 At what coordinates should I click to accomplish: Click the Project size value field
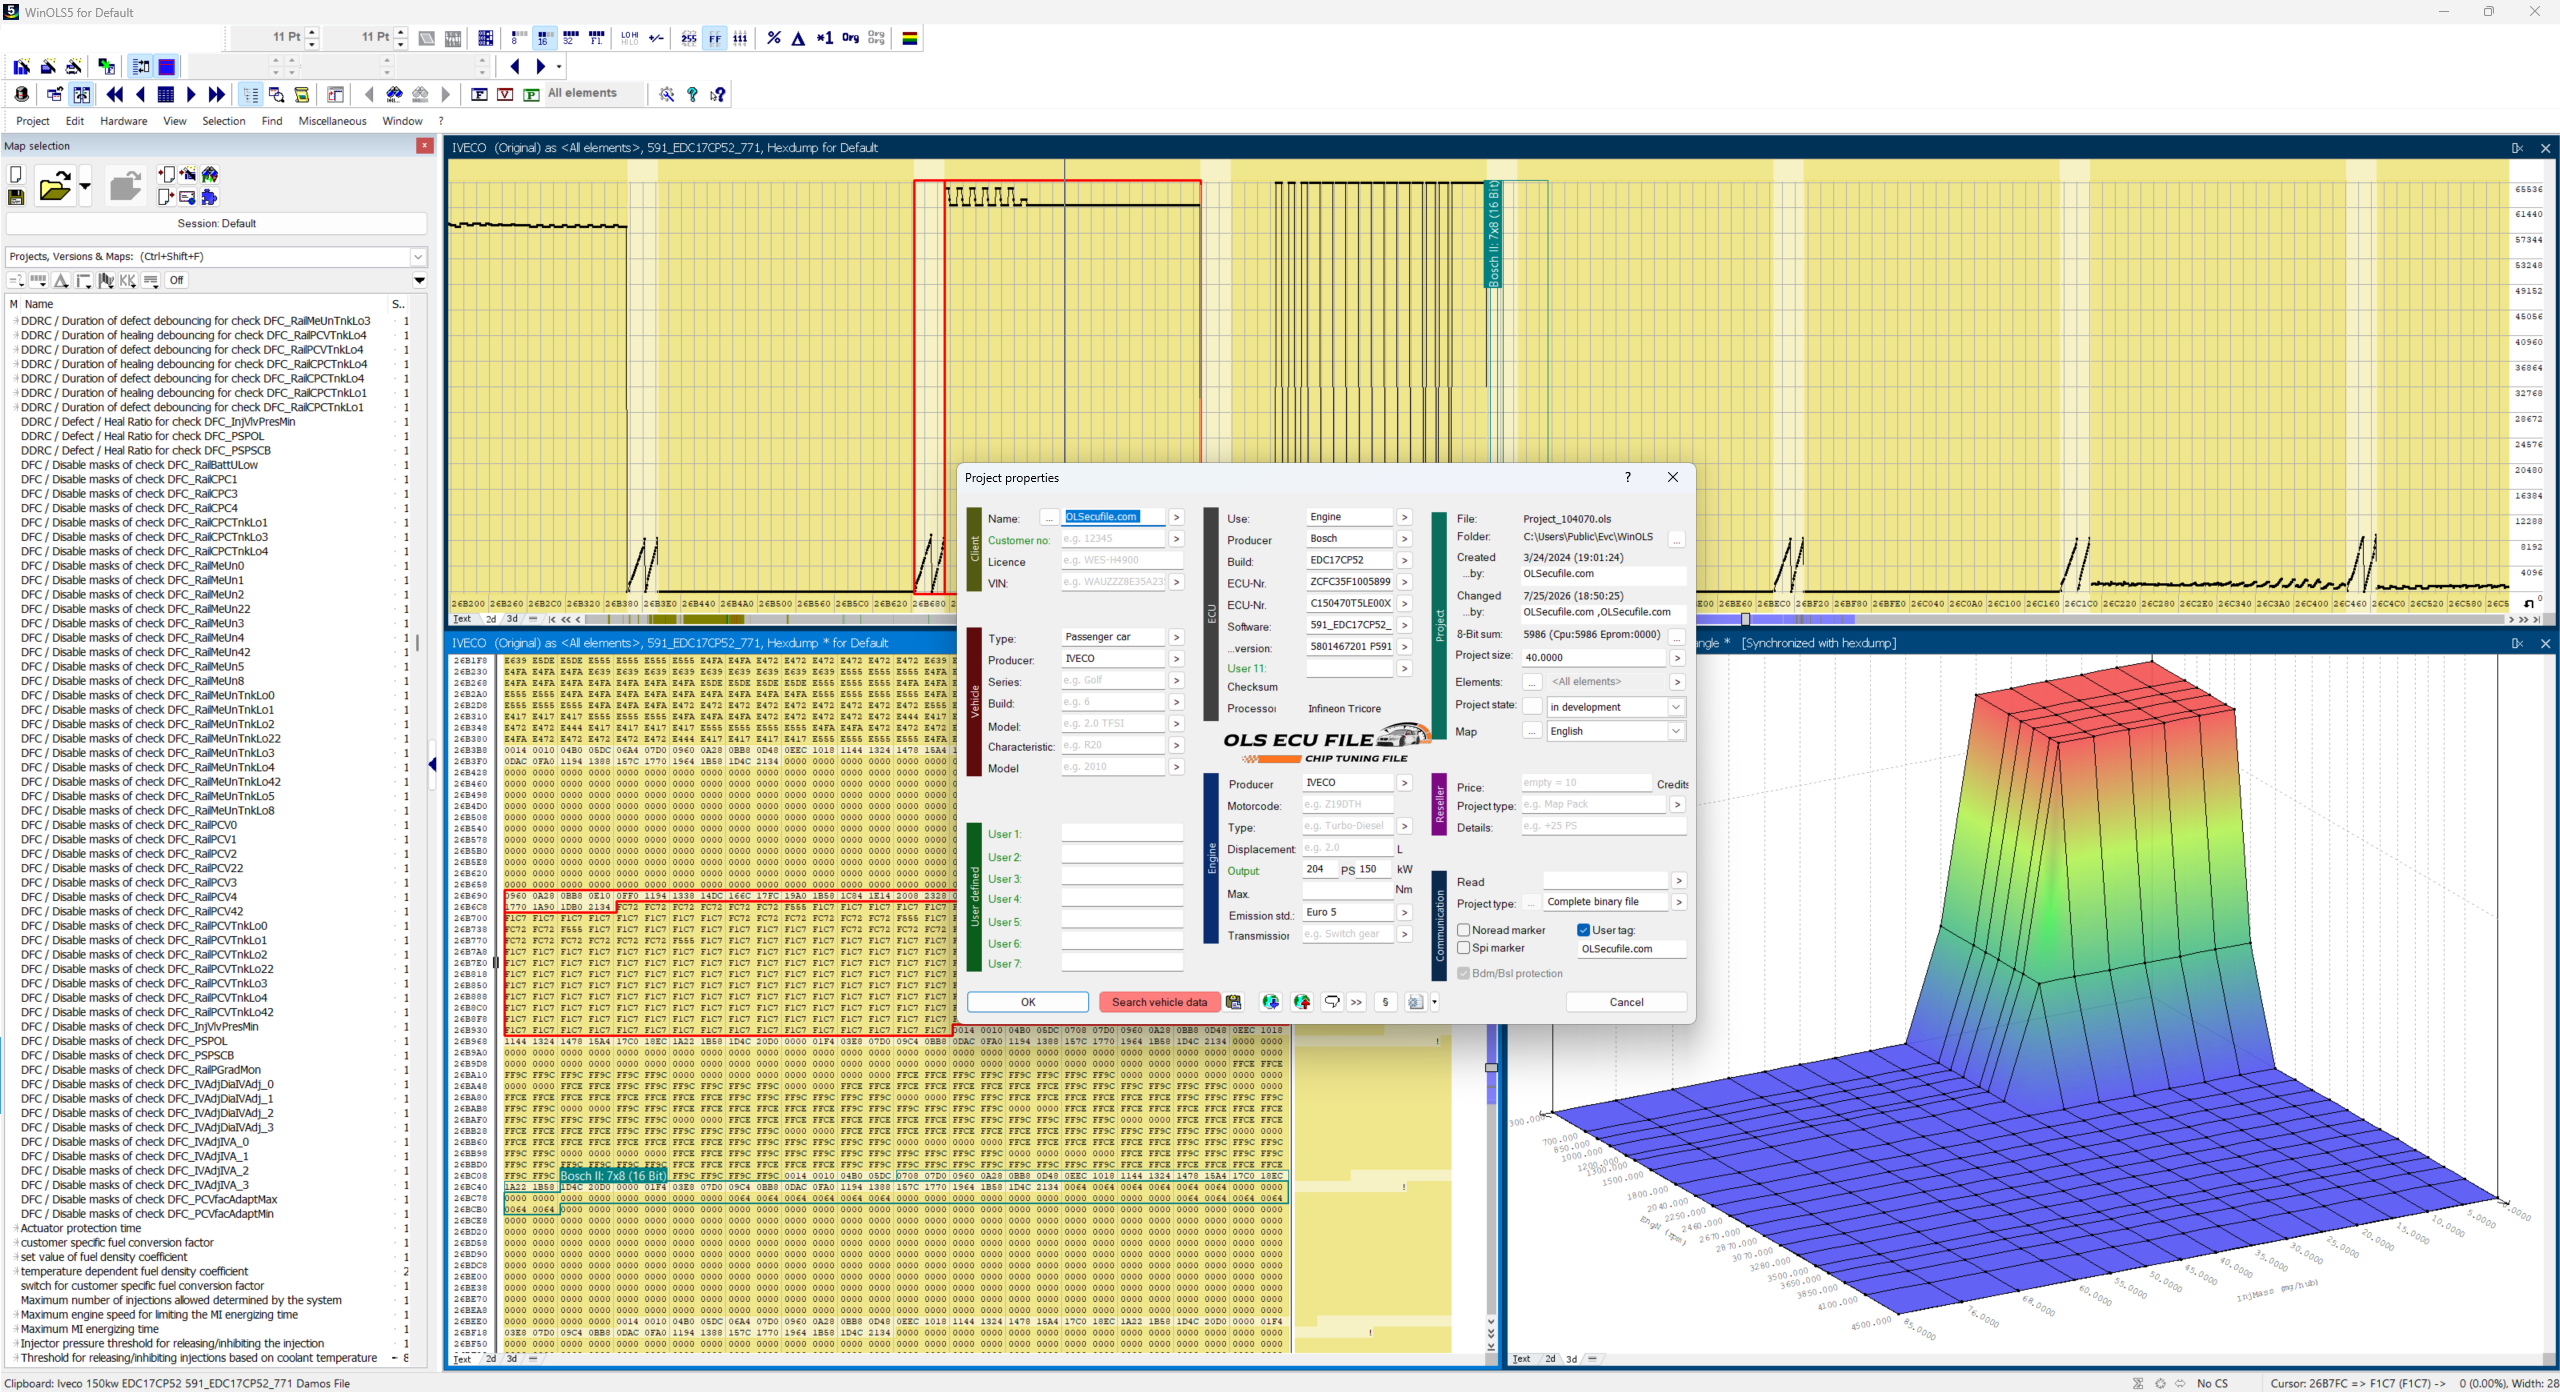point(1594,658)
